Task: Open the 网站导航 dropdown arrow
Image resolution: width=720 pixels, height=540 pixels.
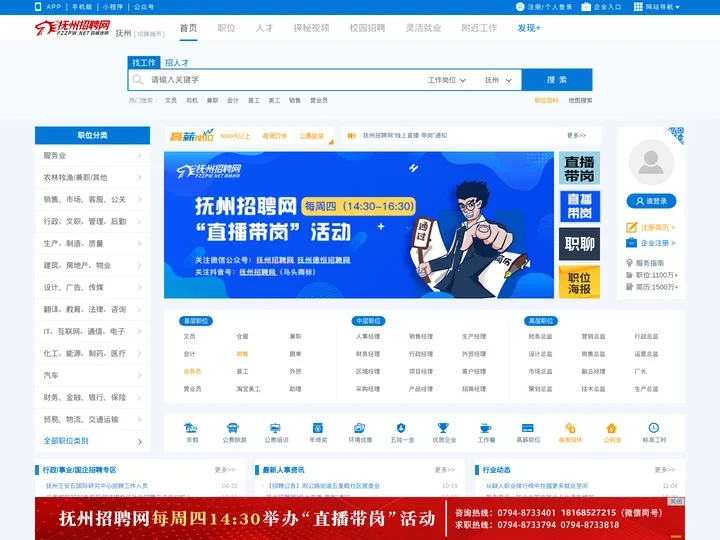Action: tap(677, 7)
